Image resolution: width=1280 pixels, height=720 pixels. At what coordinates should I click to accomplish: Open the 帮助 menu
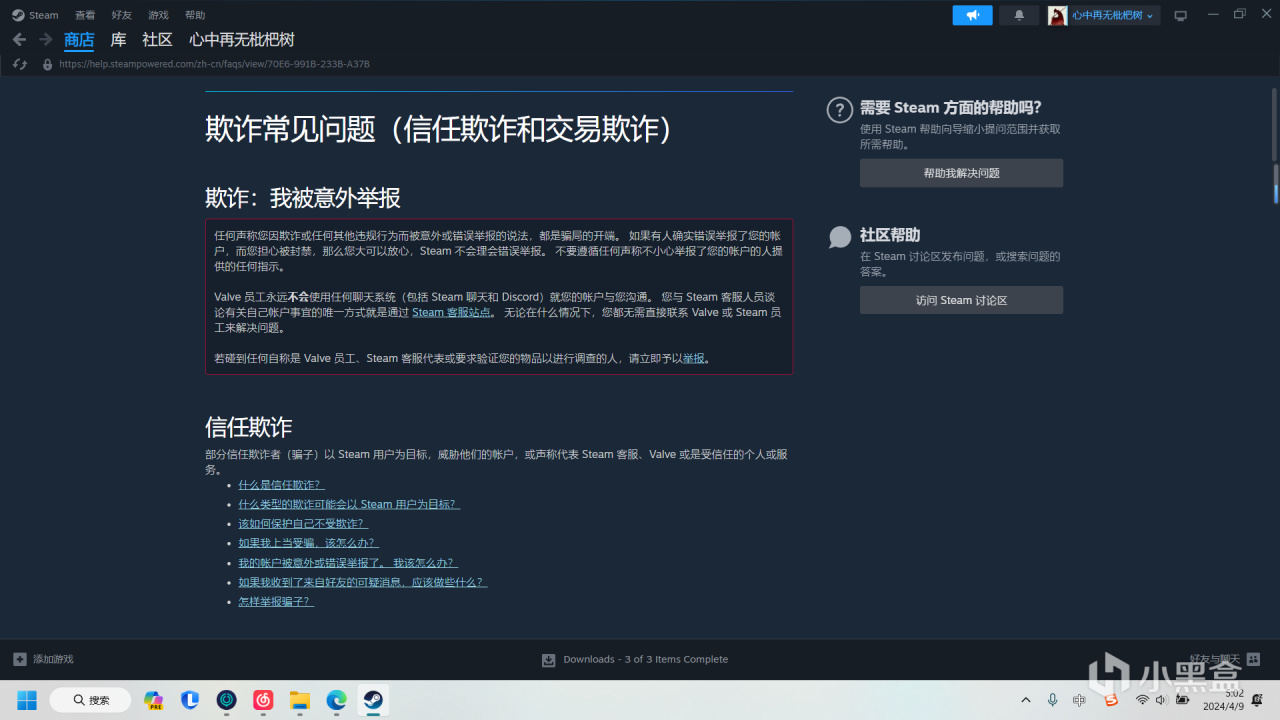pyautogui.click(x=195, y=15)
